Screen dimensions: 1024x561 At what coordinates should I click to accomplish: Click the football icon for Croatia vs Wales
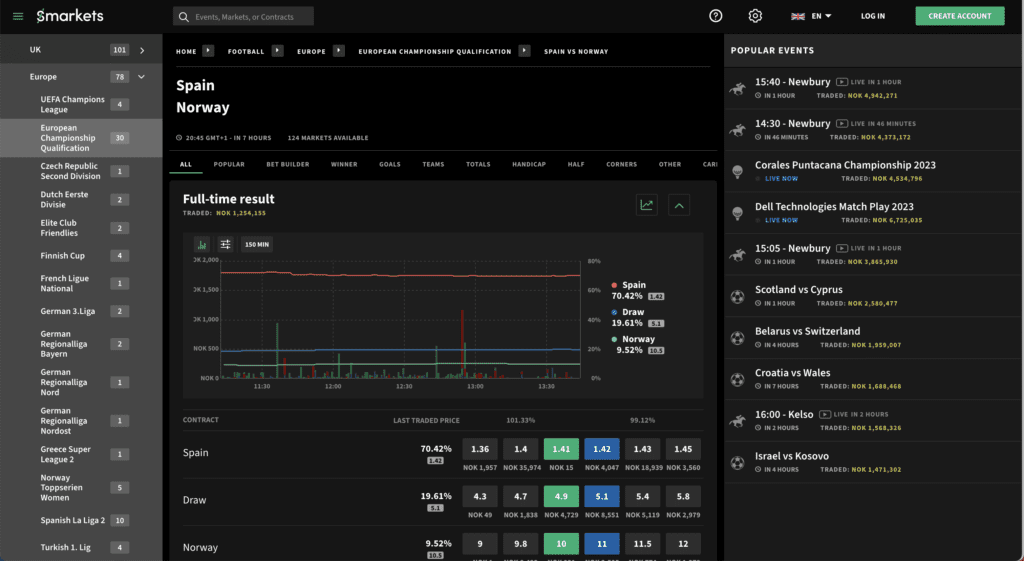737,379
